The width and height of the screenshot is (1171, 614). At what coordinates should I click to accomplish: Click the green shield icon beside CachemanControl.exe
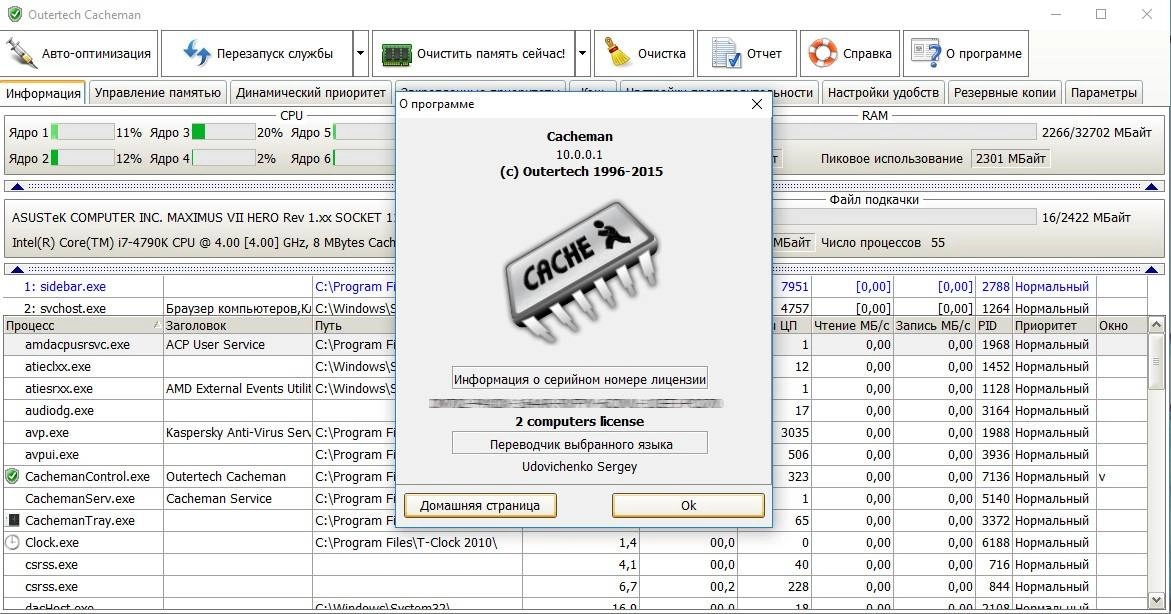(12, 476)
